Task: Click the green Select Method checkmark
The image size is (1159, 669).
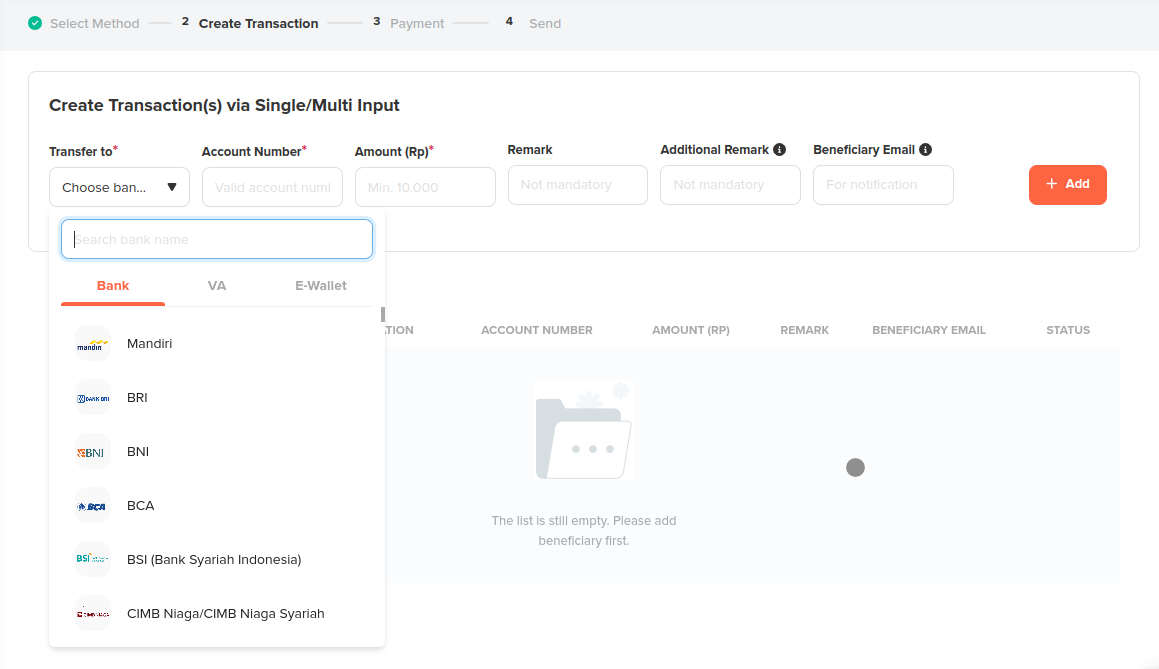Action: [x=35, y=23]
